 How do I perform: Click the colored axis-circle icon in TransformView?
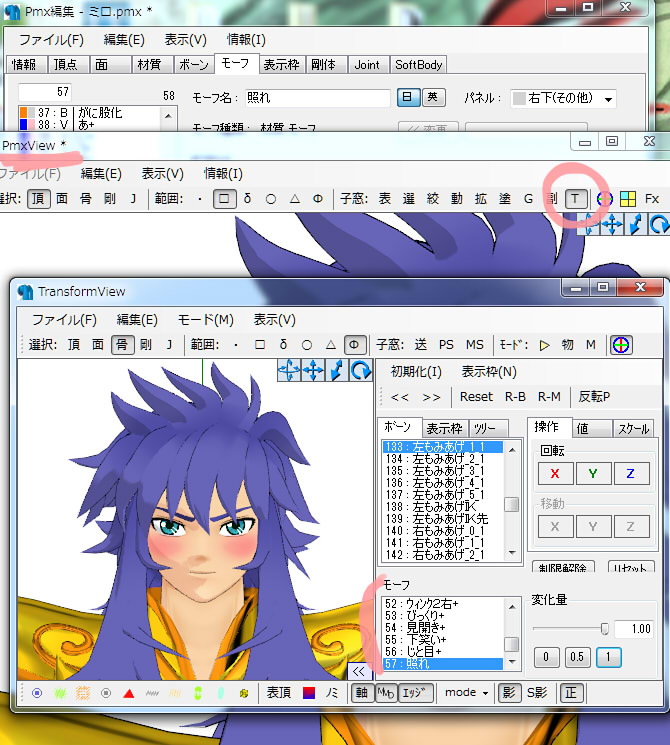(621, 345)
